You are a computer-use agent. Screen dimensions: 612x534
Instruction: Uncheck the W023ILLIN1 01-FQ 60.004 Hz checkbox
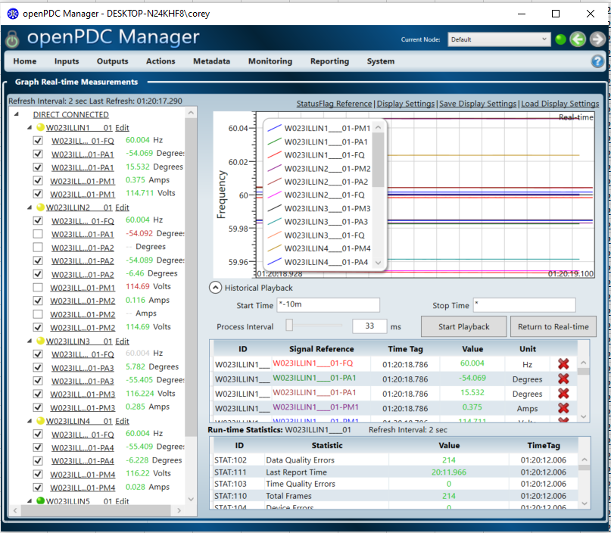click(38, 141)
